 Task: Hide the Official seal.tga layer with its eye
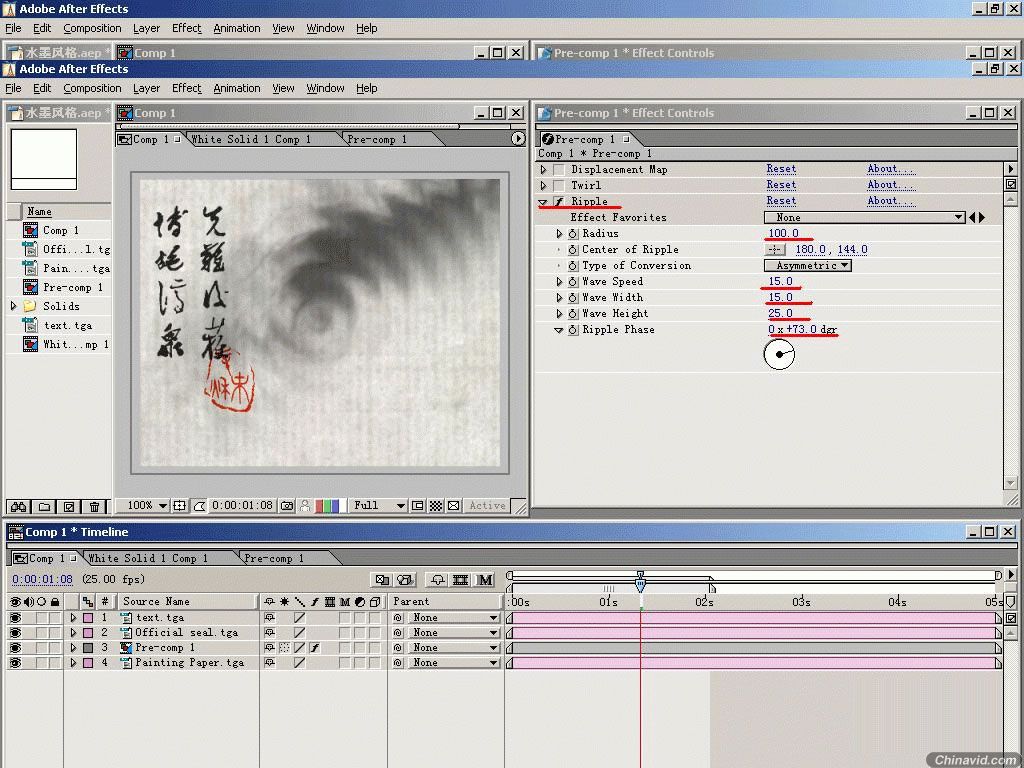[15, 633]
